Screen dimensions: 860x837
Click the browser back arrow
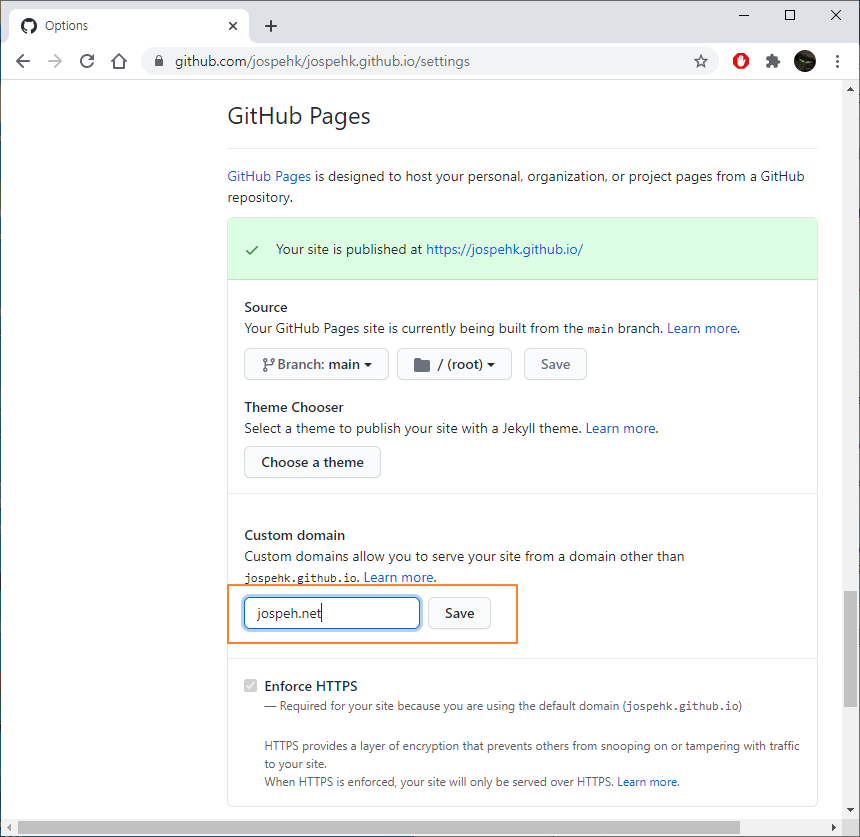[23, 61]
